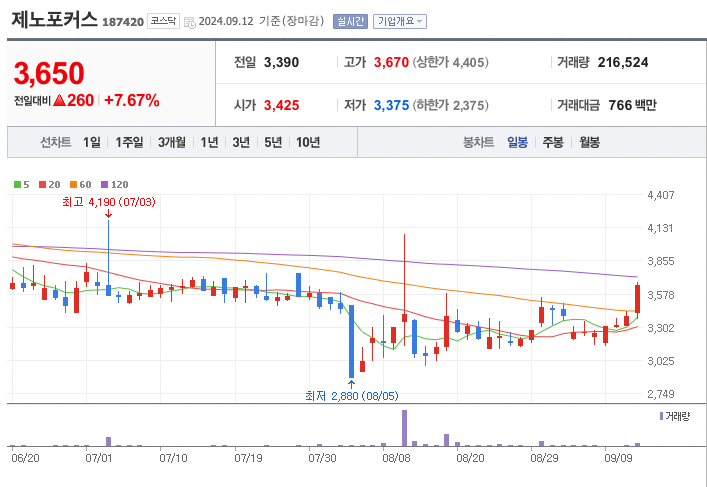Viewport: 707px width, 487px height.
Task: Click the stock code 187420
Action: 123,22
